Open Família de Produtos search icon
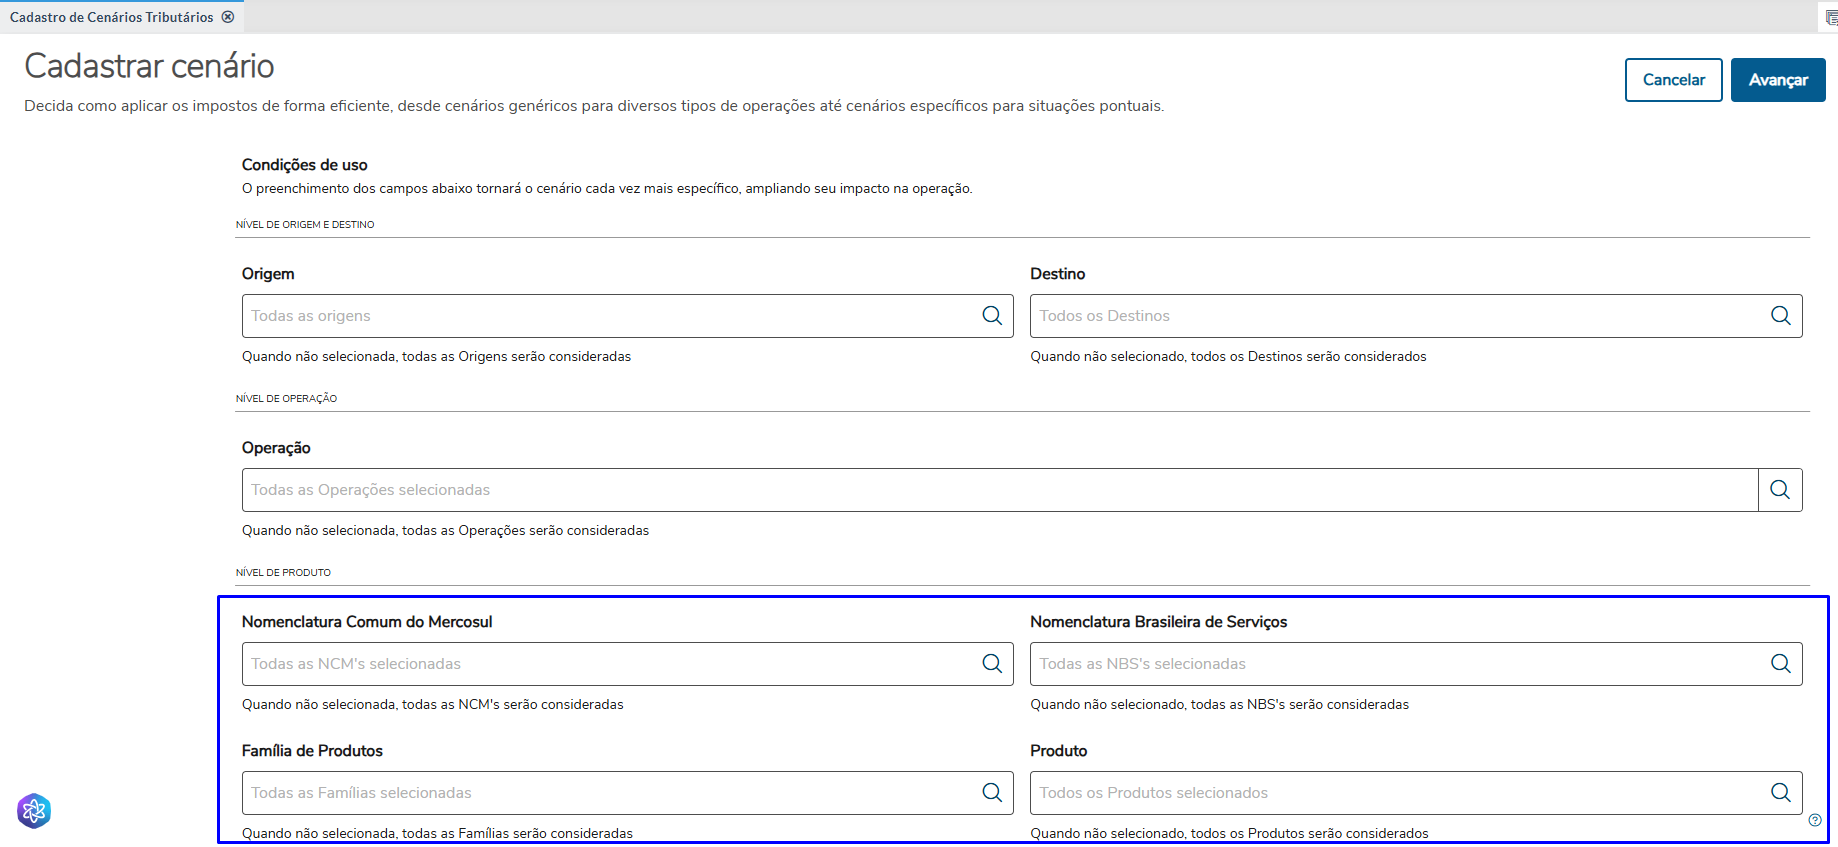 coord(992,793)
